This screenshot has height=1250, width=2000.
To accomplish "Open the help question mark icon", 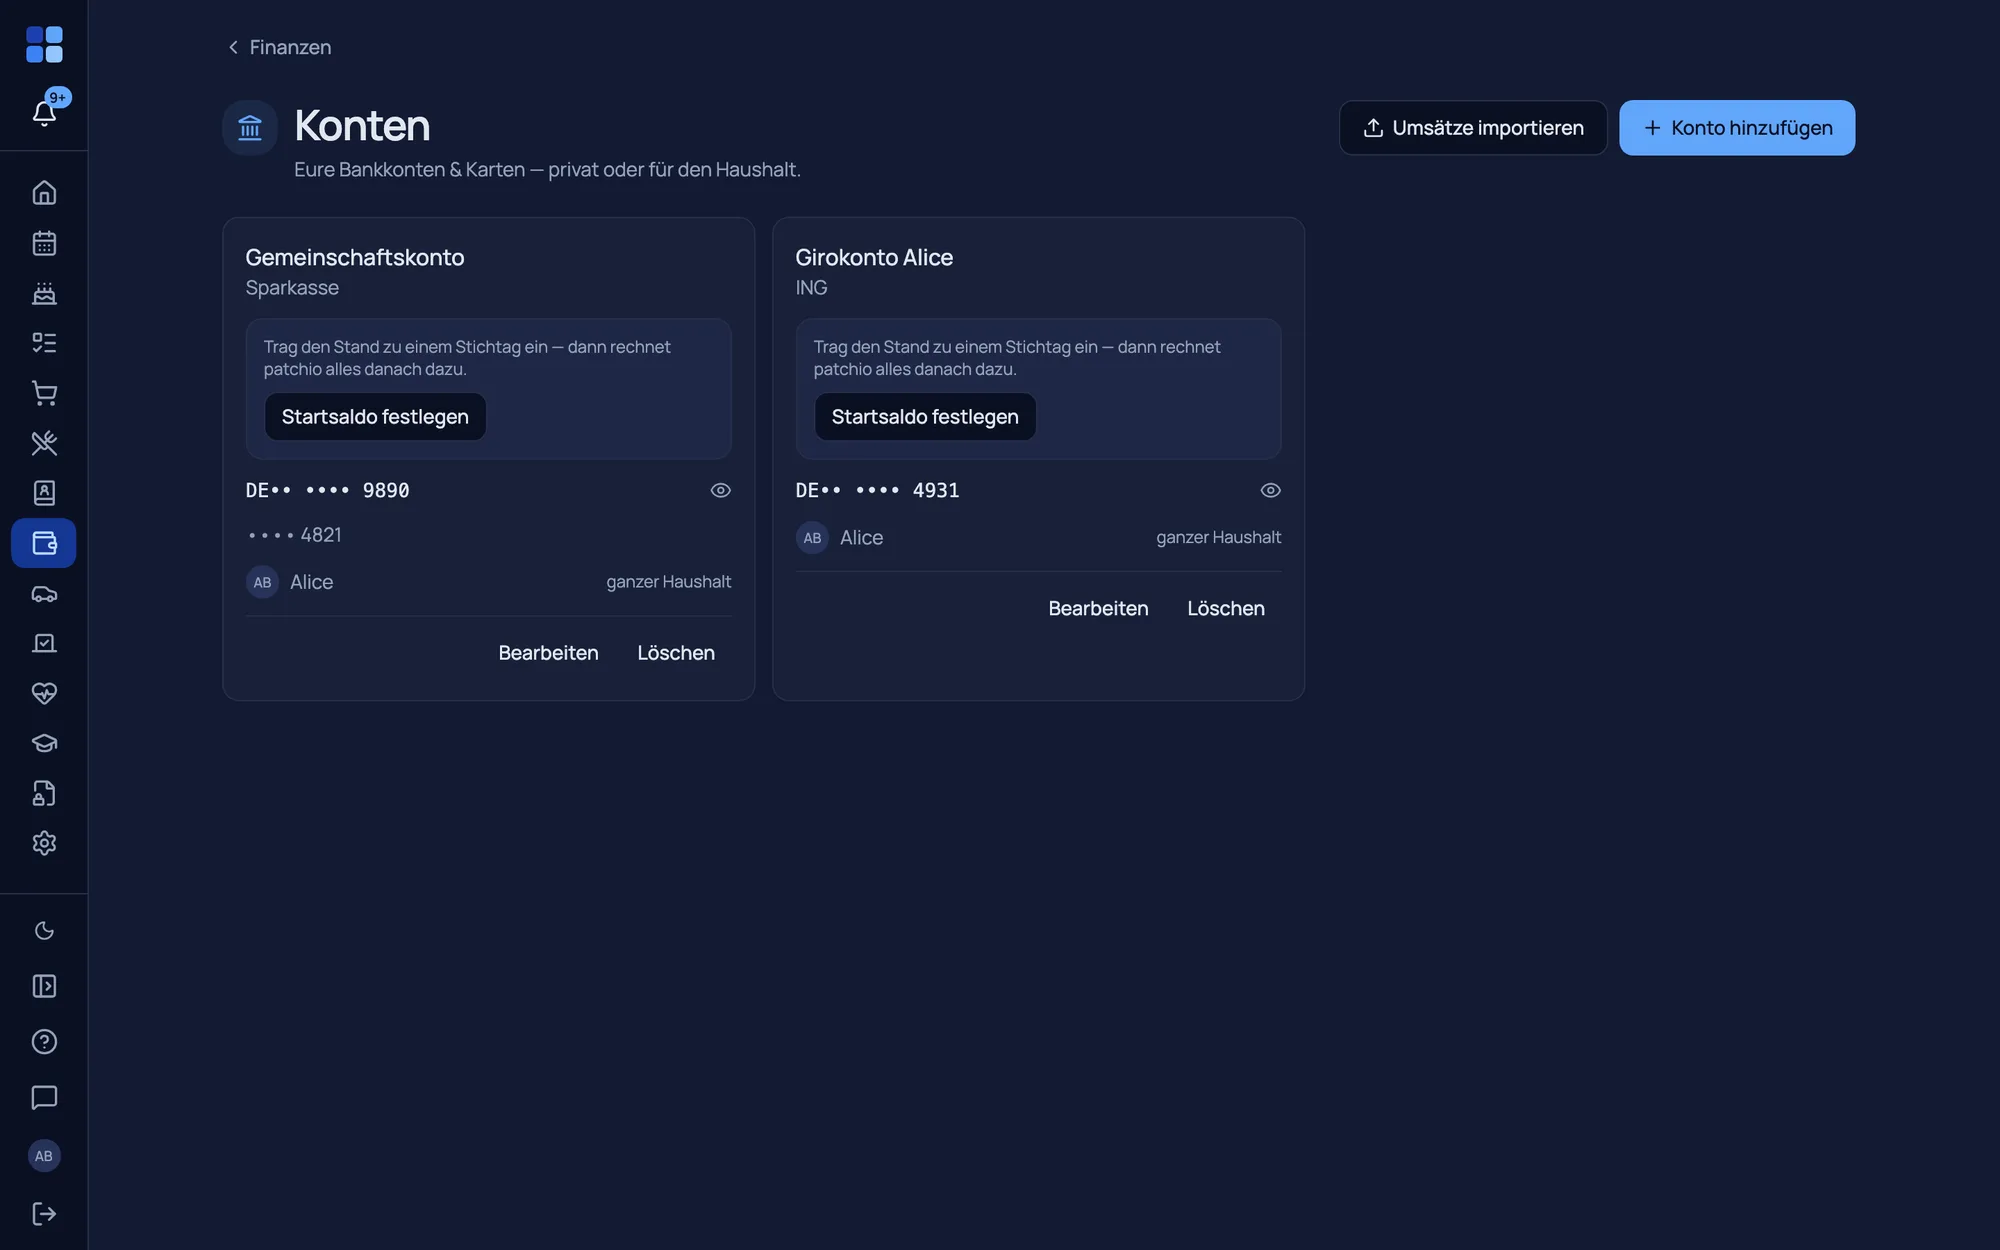I will click(44, 1042).
